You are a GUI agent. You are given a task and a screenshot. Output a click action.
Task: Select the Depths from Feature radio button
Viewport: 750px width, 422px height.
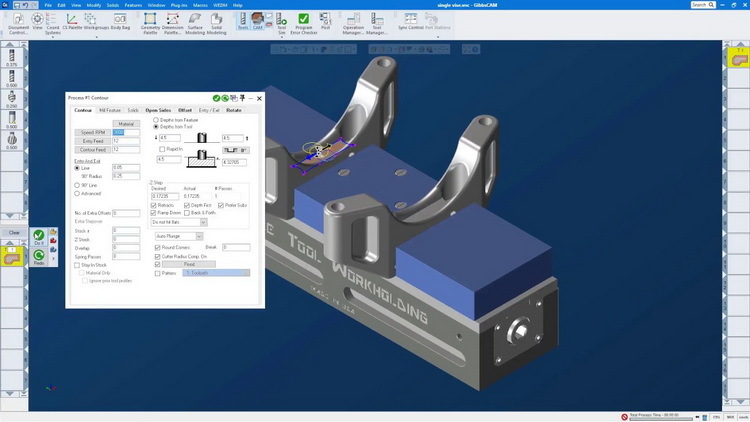155,119
